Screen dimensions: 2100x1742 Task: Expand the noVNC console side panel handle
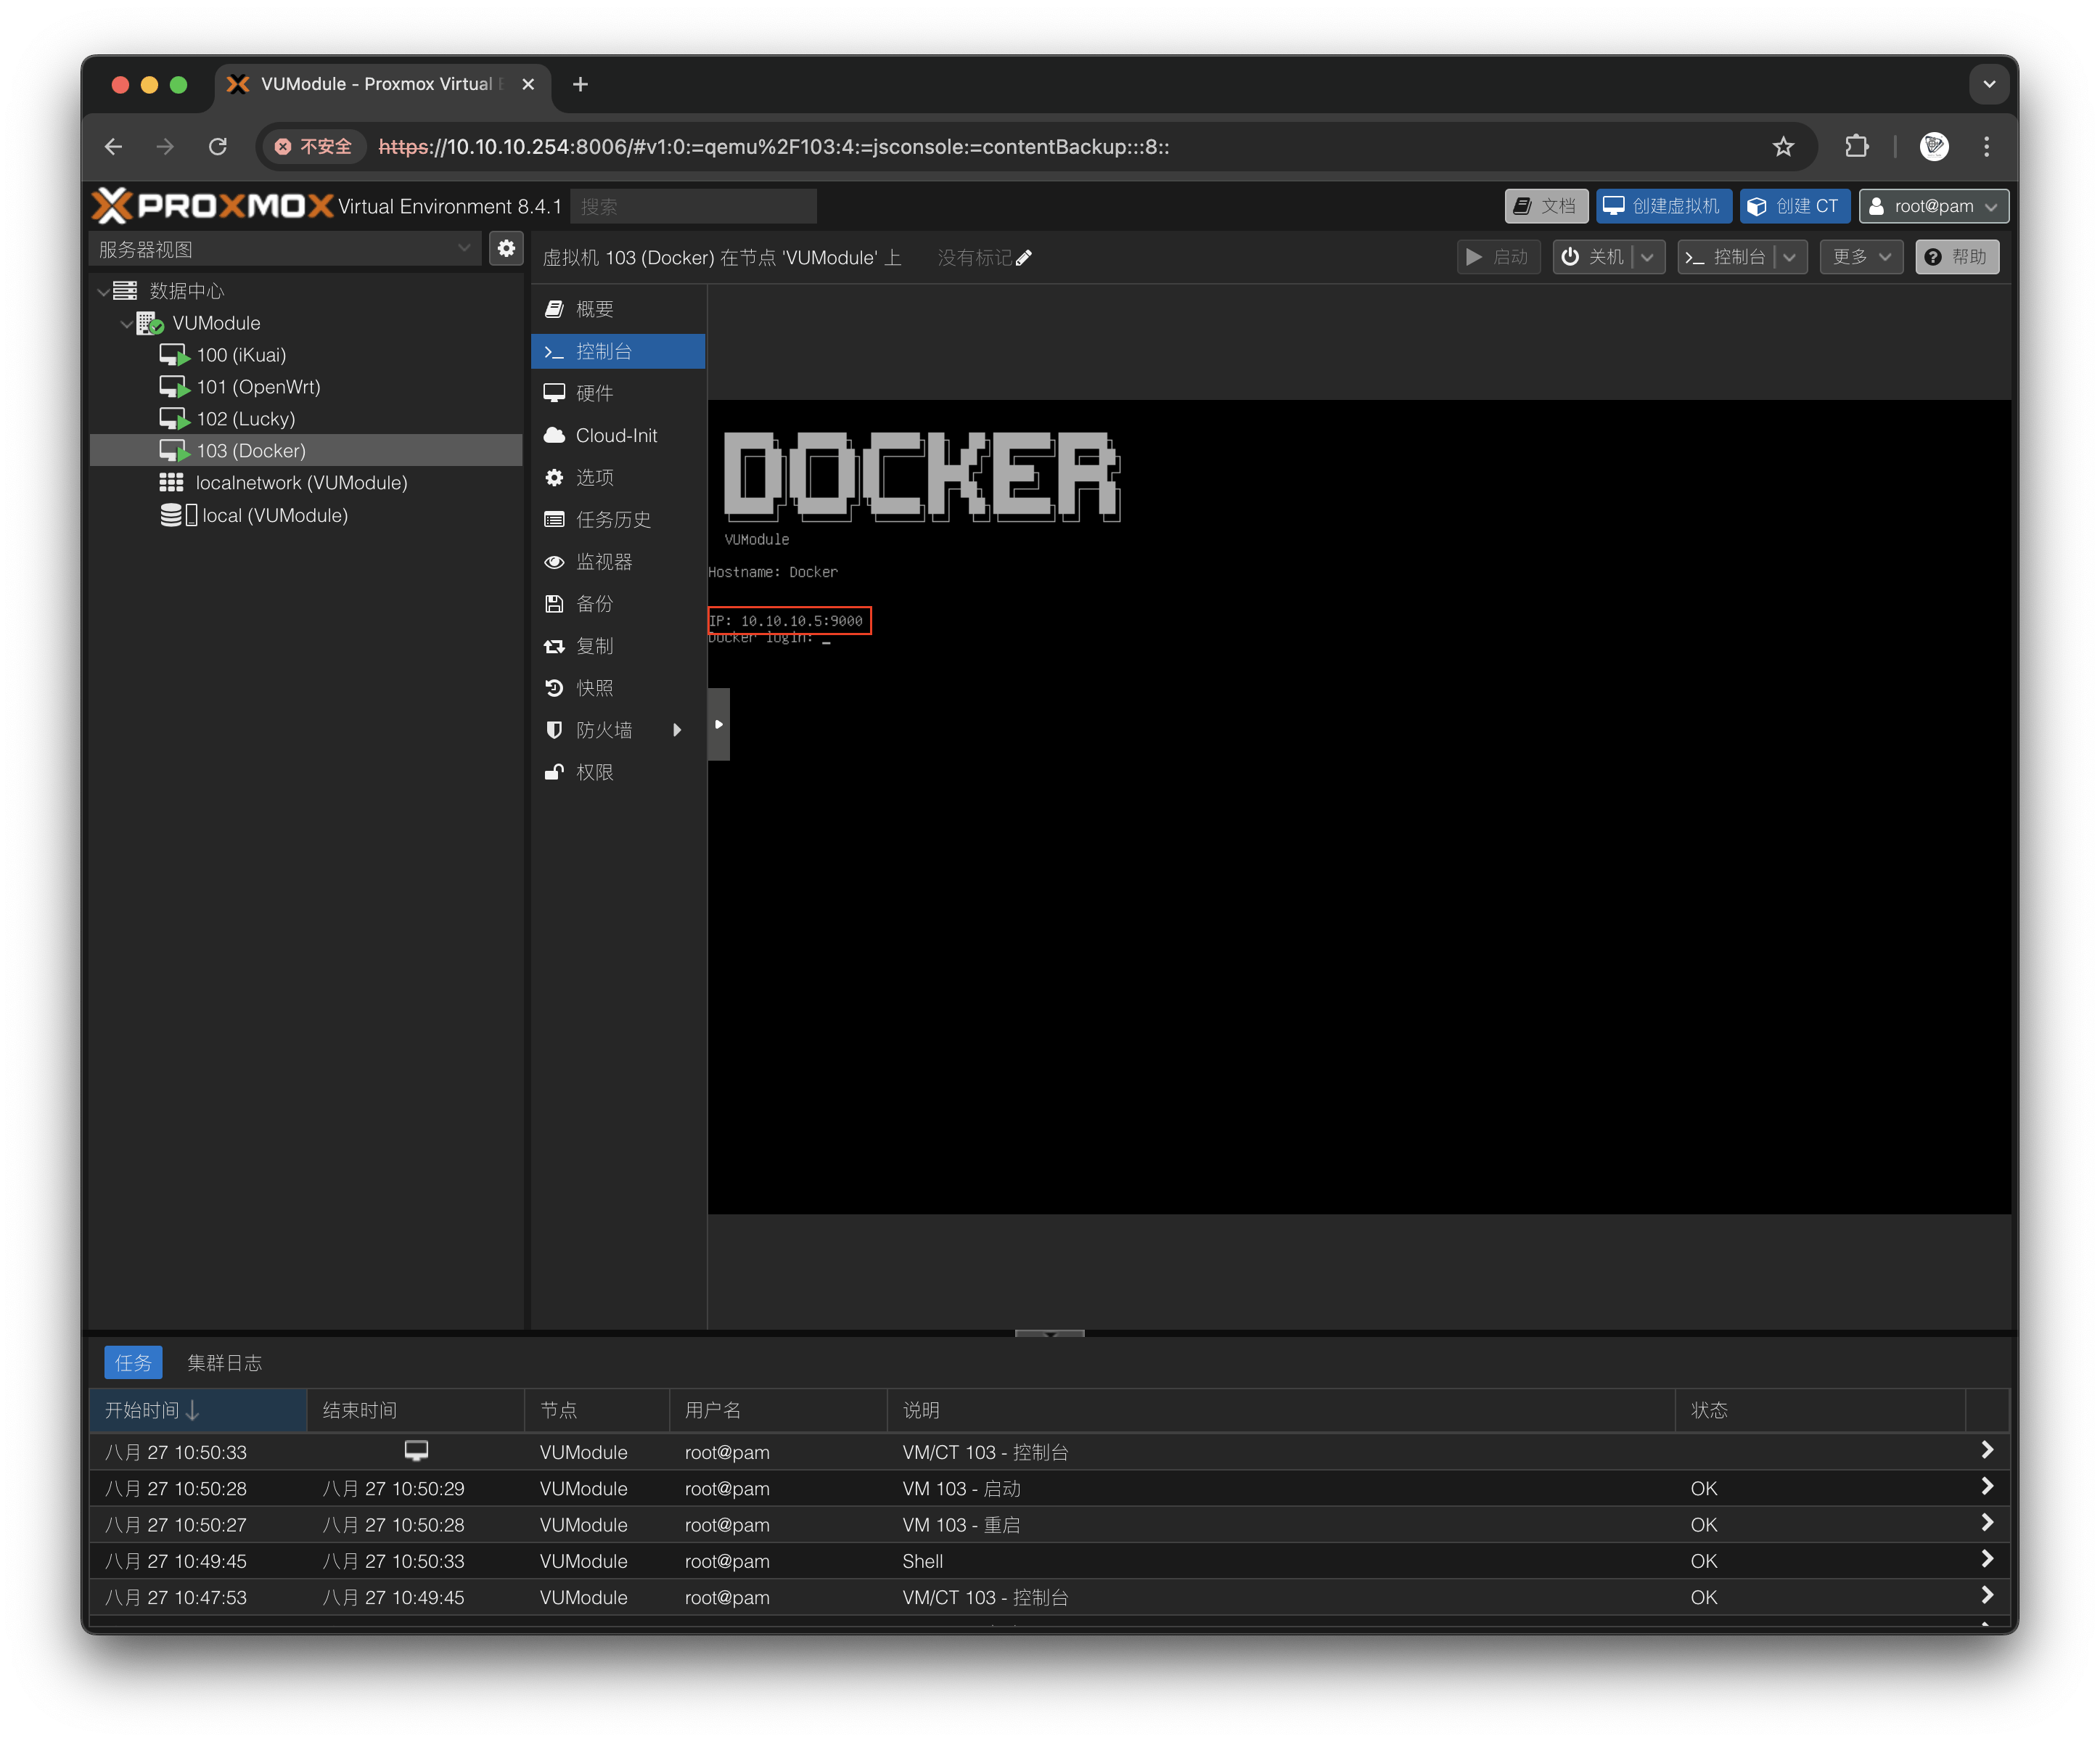coord(718,724)
